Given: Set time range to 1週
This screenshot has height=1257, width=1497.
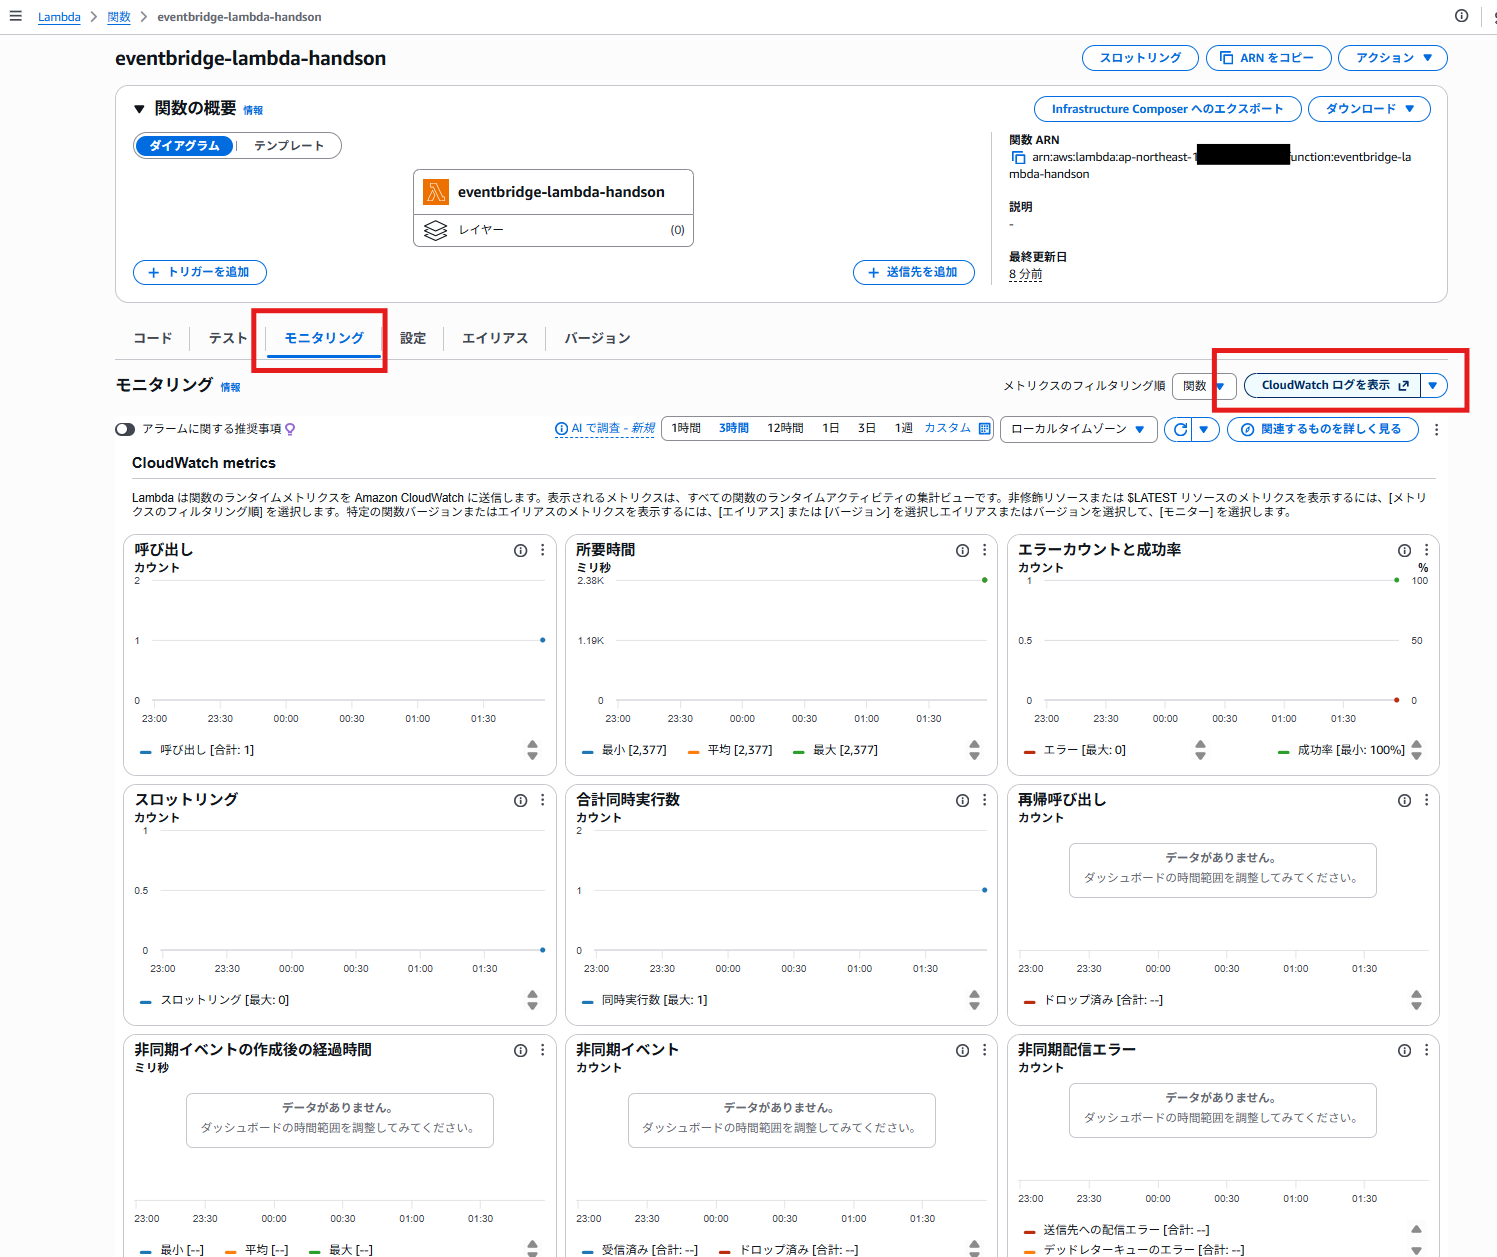Looking at the screenshot, I should point(904,428).
